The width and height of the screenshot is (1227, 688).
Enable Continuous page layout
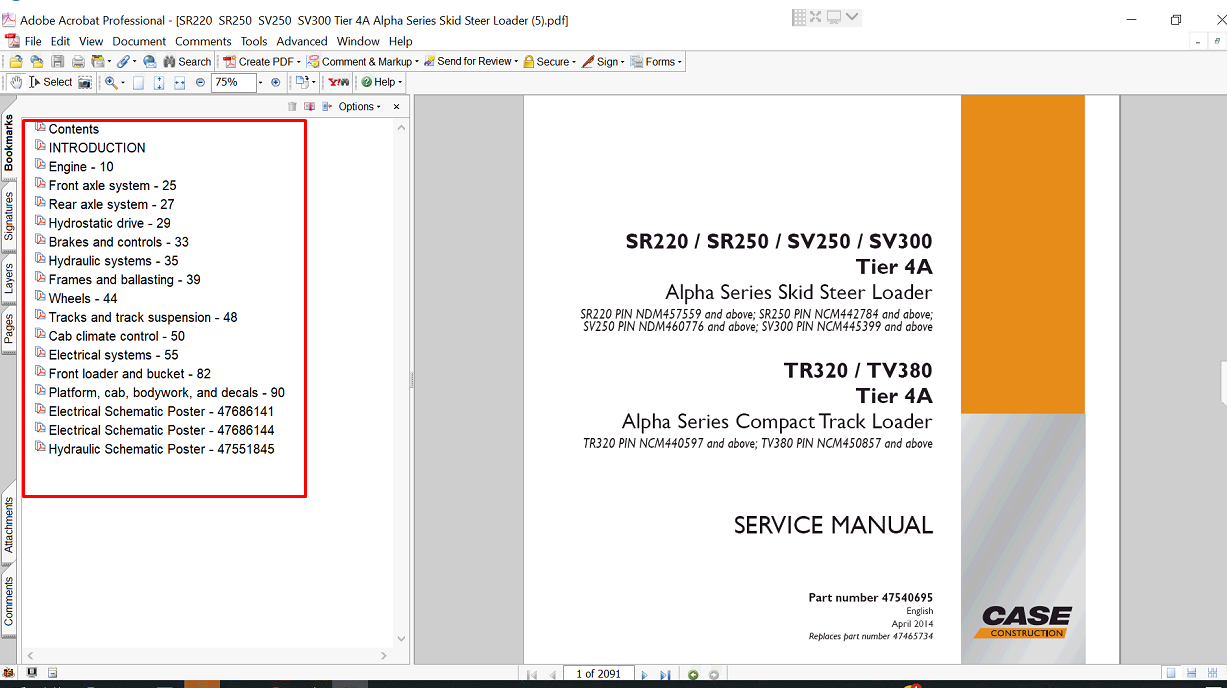[x=1190, y=673]
